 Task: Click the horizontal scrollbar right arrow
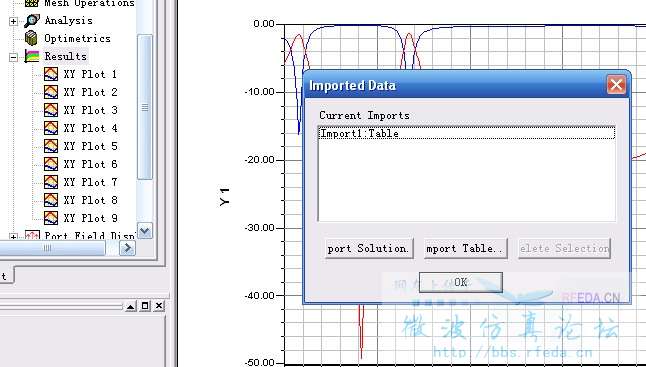[127, 248]
